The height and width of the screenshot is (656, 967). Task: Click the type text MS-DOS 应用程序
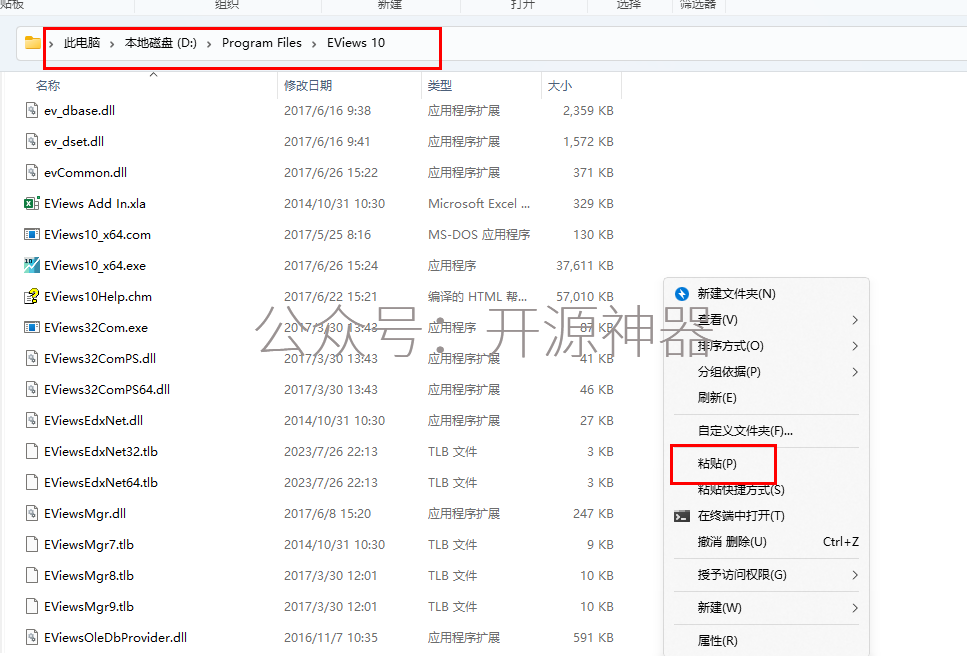click(479, 234)
